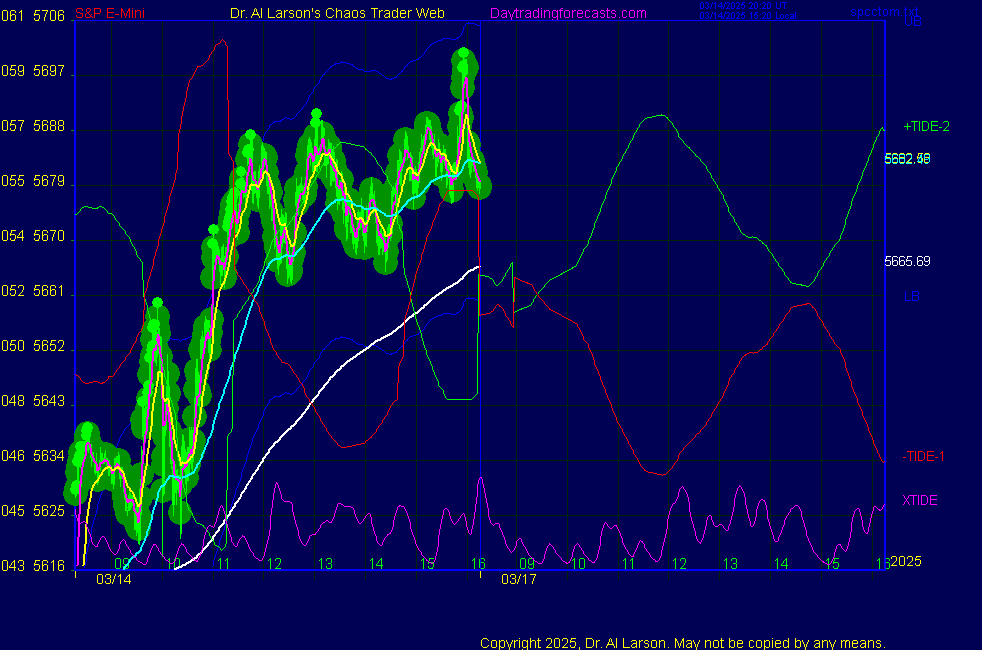Click the 059 5697 axis label
Viewport: 982px width, 650px height.
(x=33, y=71)
